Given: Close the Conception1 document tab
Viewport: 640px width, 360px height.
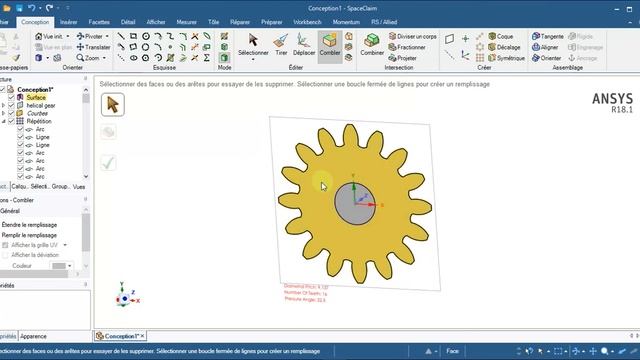Looking at the screenshot, I should [142, 336].
